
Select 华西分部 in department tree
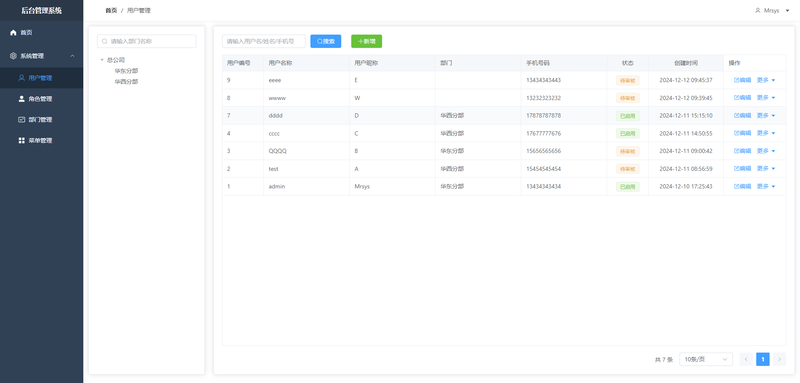pos(126,82)
